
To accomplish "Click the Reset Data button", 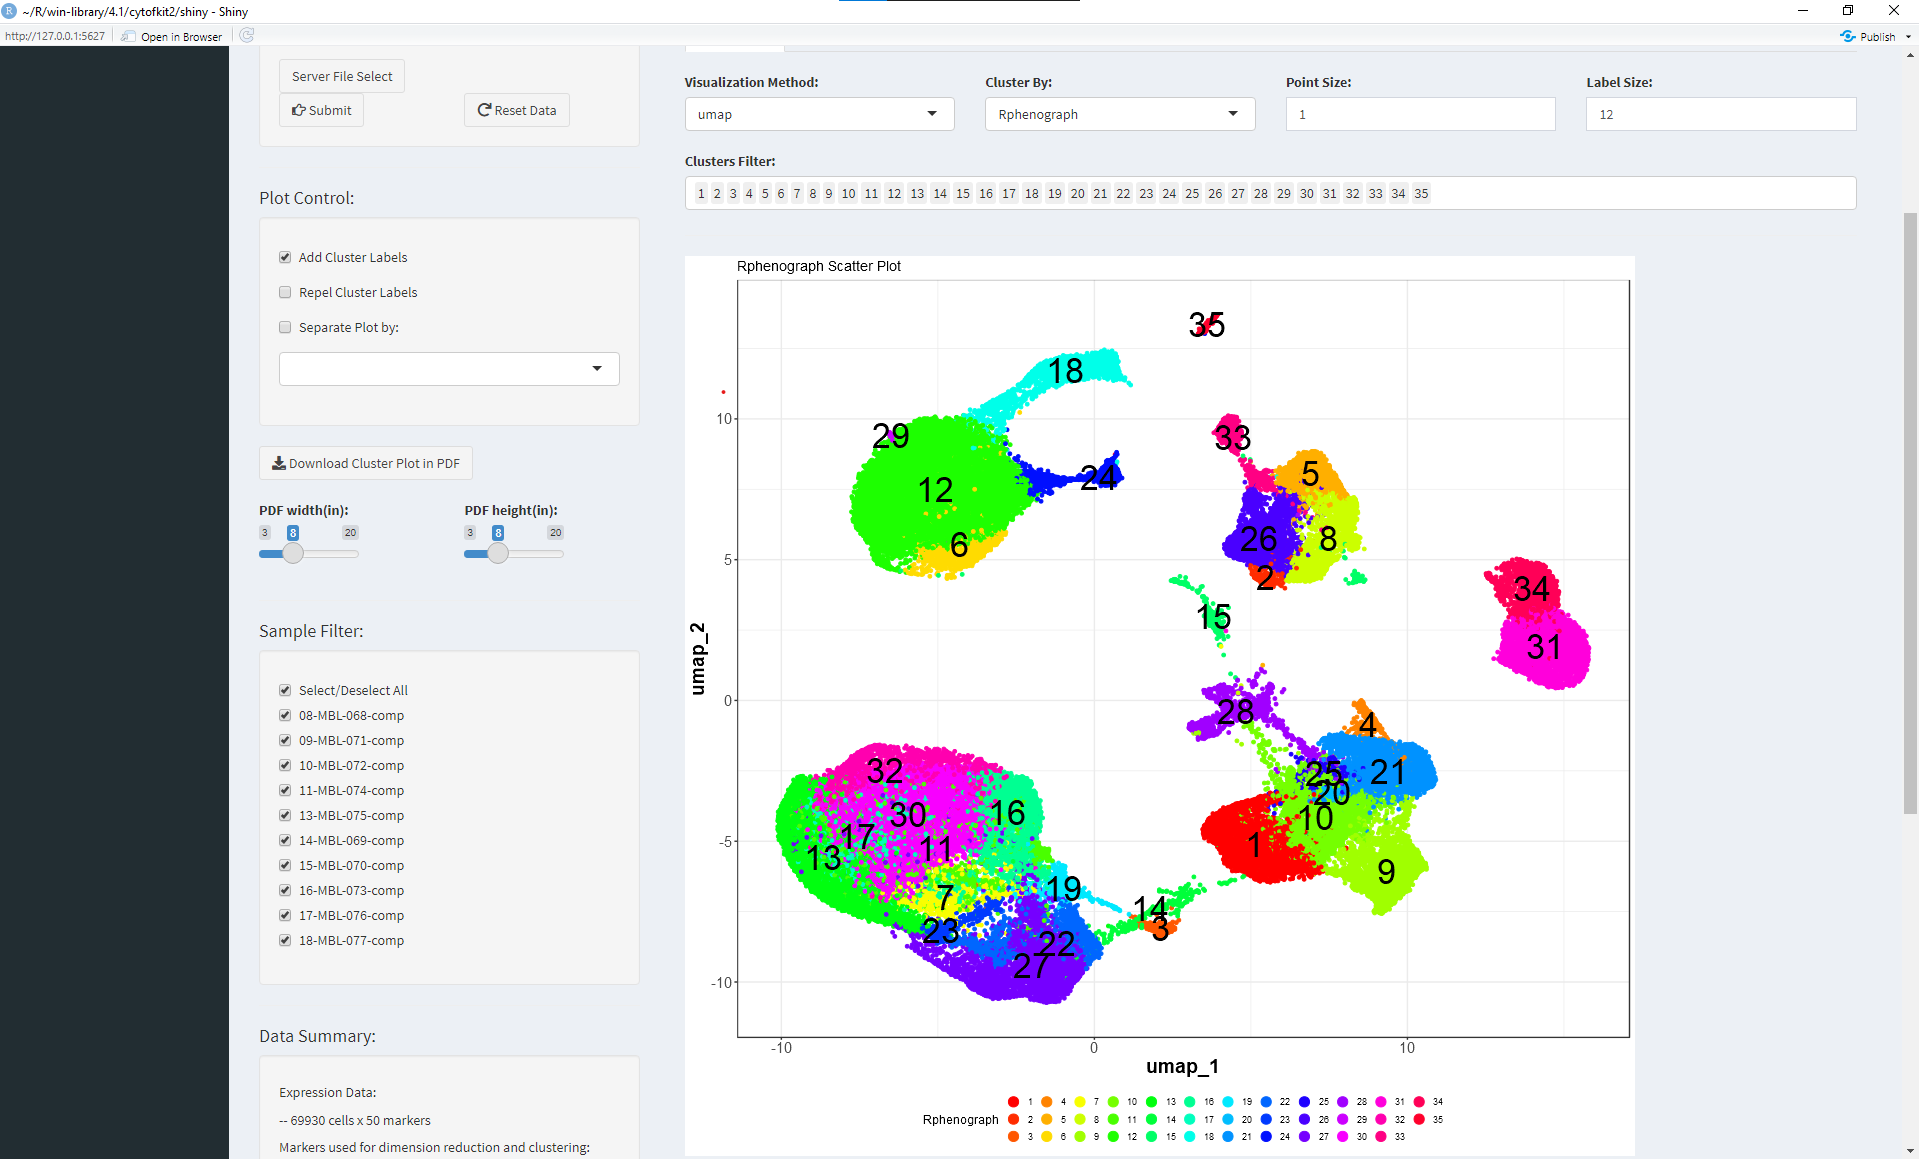I will click(x=517, y=110).
